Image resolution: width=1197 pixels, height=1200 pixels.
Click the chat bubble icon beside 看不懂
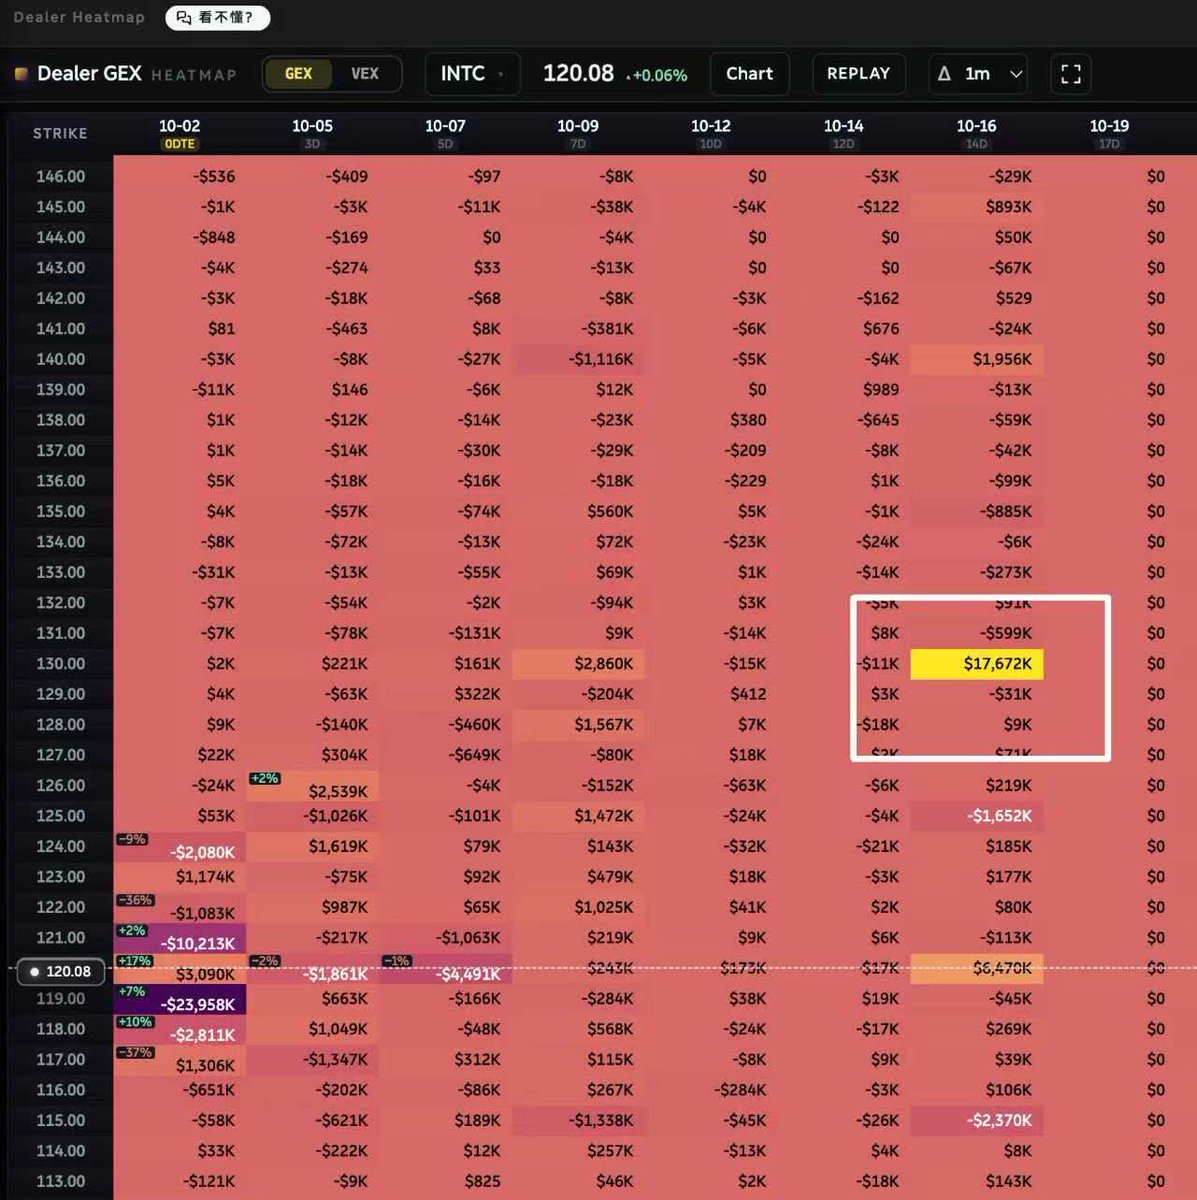[184, 17]
